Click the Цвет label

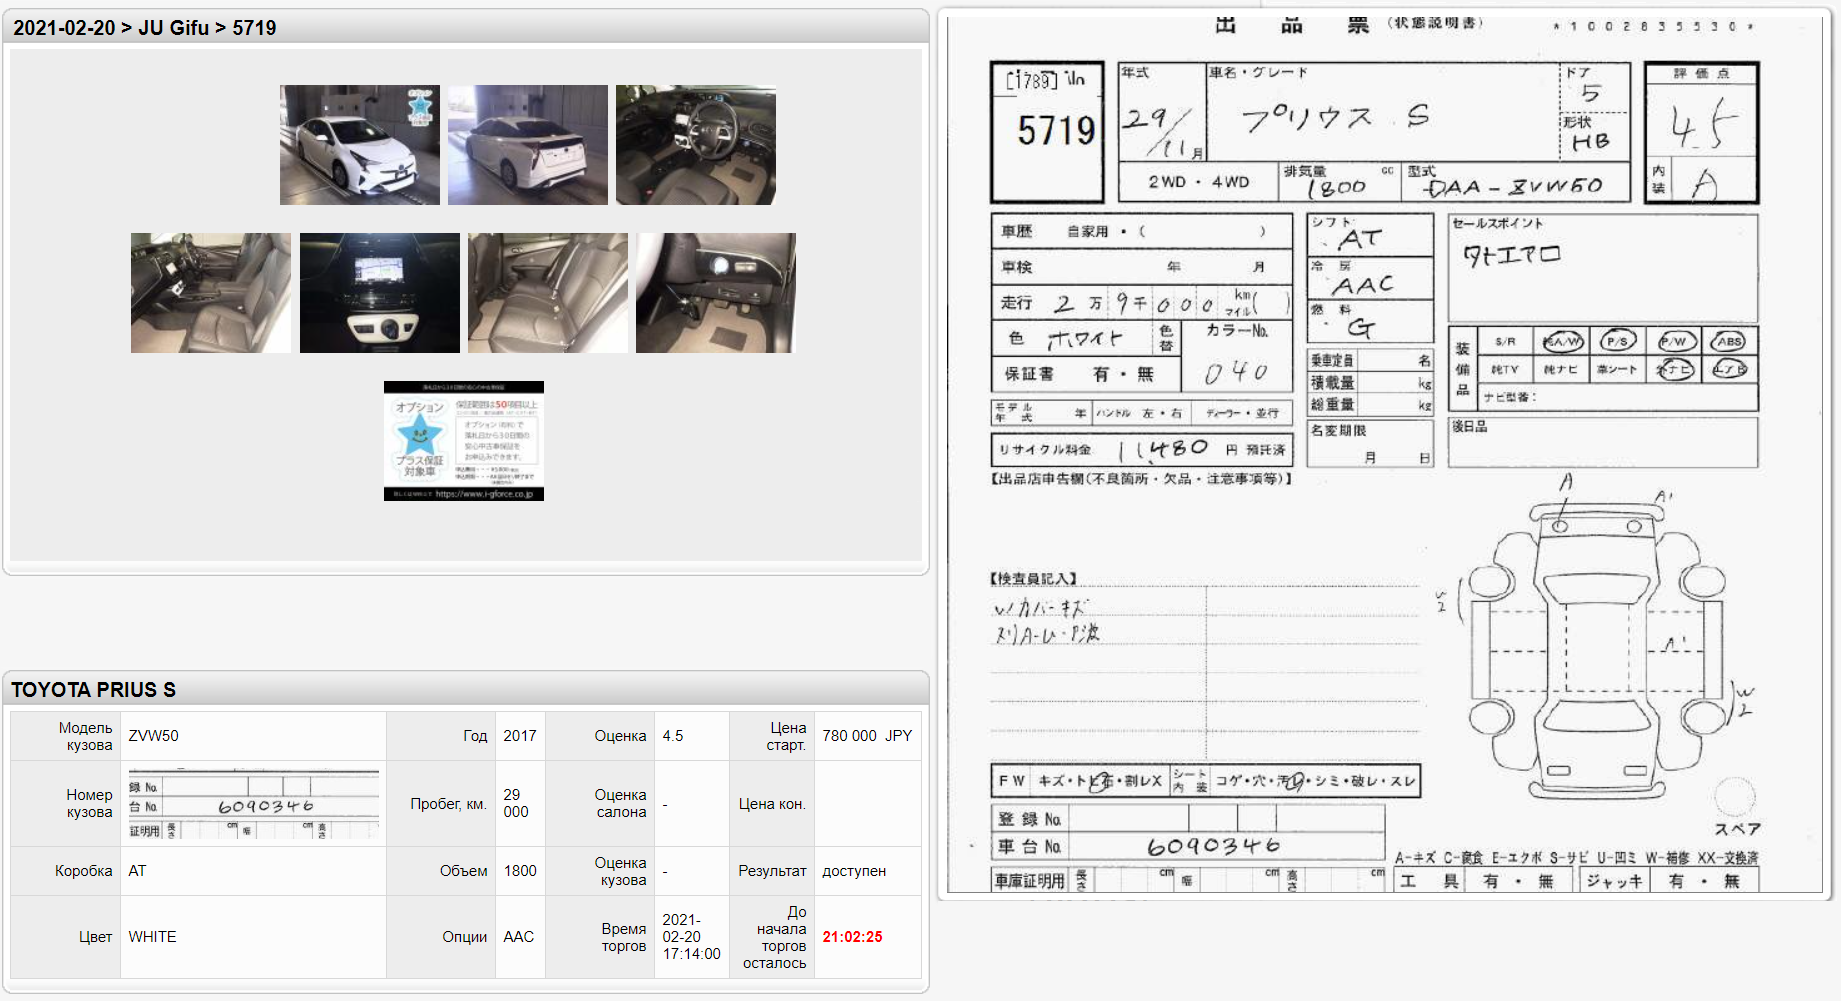(x=96, y=937)
